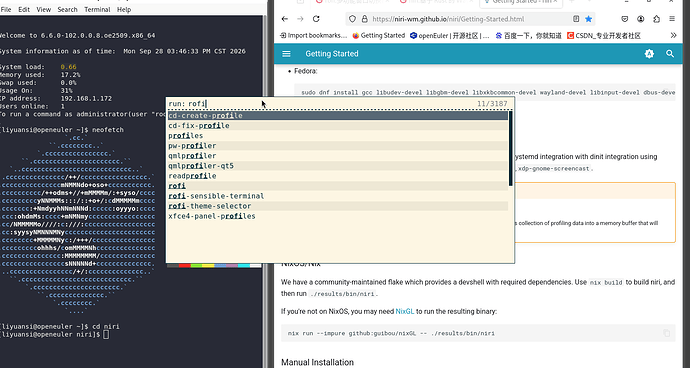Reload the Getting Started page
This screenshot has width=690, height=368.
[316, 19]
